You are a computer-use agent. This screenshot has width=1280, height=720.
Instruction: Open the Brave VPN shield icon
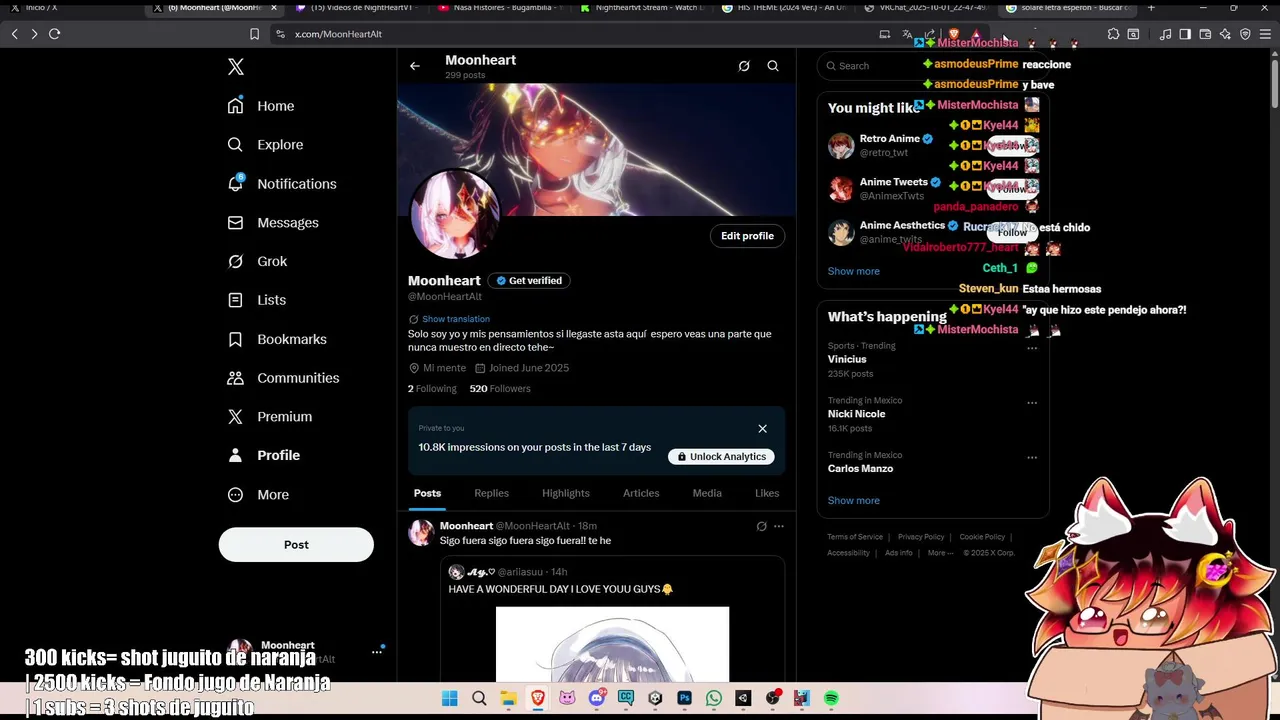click(x=1245, y=34)
